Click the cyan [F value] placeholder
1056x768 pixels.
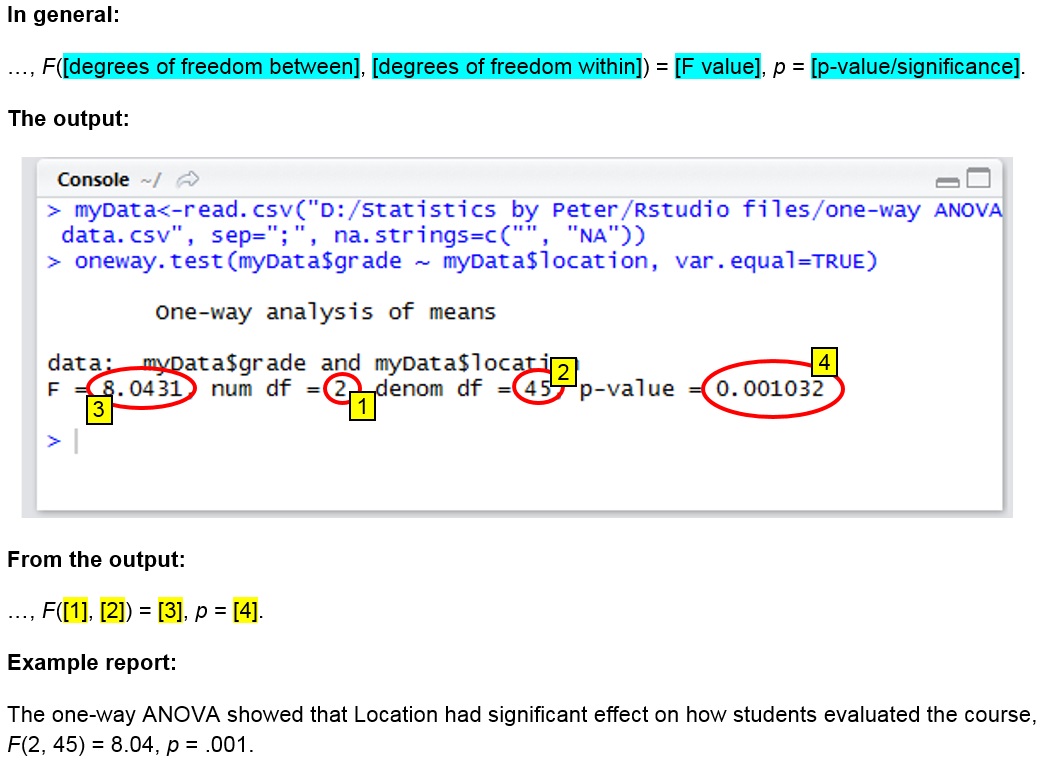[718, 67]
